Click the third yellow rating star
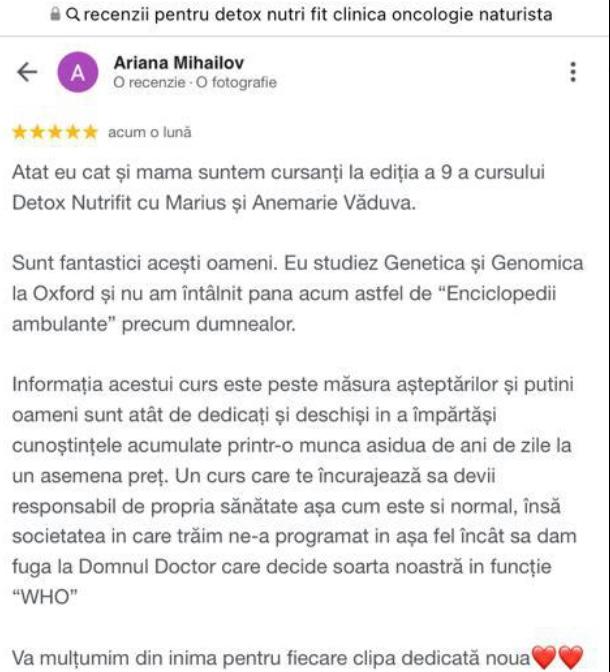The image size is (610, 672). click(55, 132)
